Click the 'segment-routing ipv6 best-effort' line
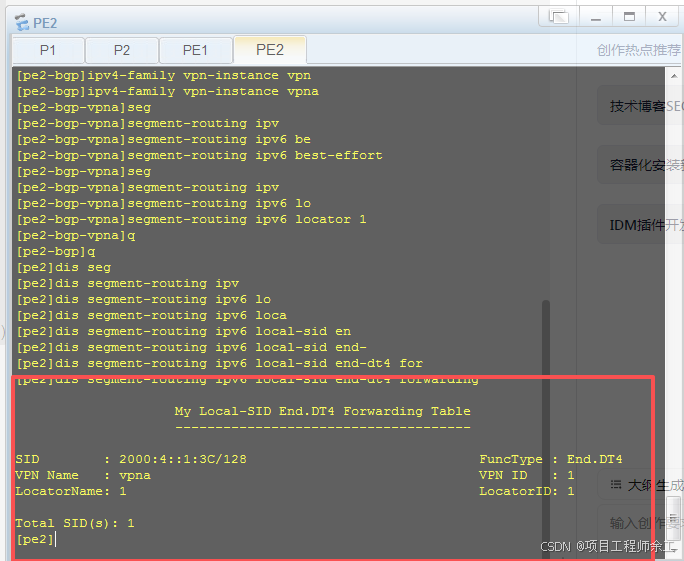The height and width of the screenshot is (561, 684). [x=199, y=156]
